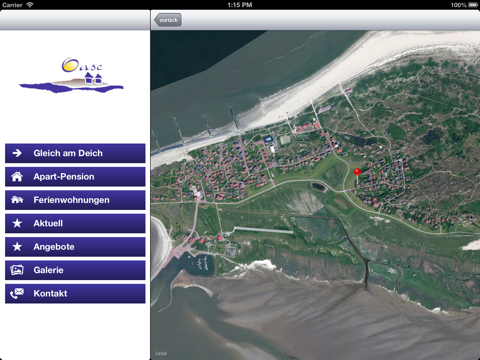Image resolution: width=480 pixels, height=360 pixels.
Task: Tap the zurück back button
Action: coord(168,20)
